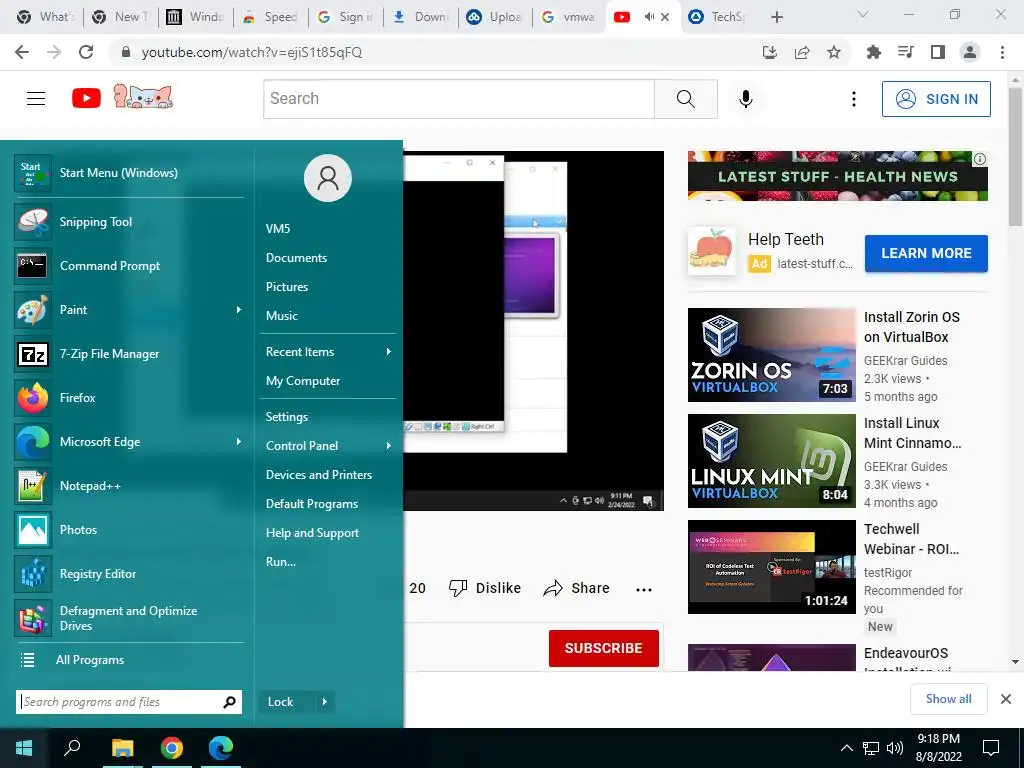Show hidden system tray icons

coord(846,748)
